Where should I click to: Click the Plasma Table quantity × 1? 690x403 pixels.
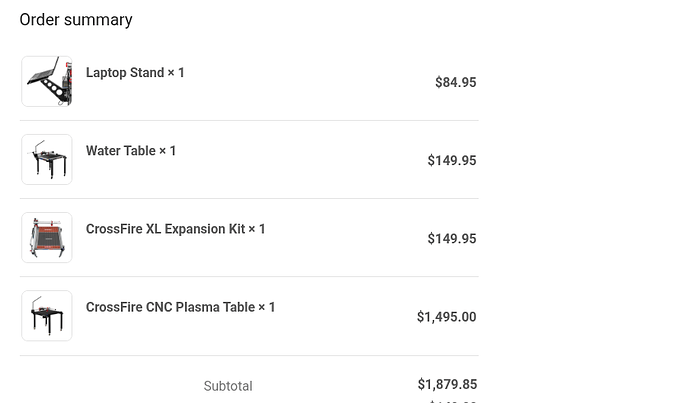click(x=267, y=307)
